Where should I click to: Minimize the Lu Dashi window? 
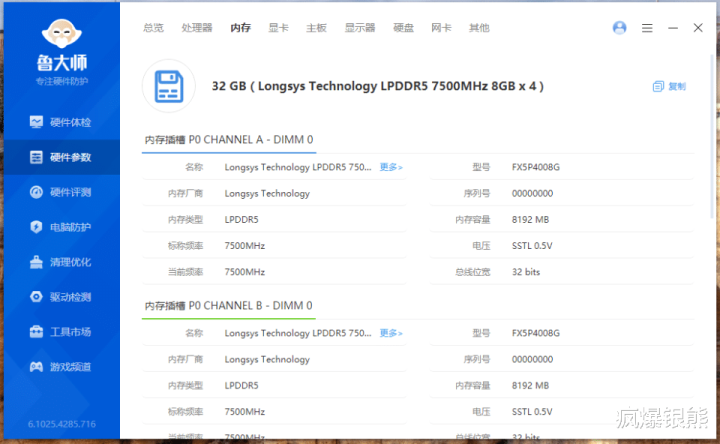click(673, 28)
